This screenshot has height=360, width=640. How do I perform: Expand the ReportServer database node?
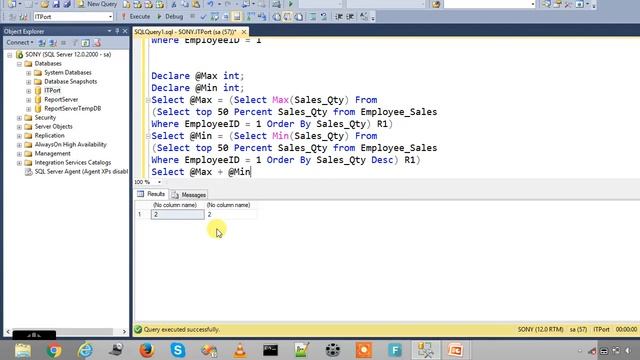click(29, 100)
